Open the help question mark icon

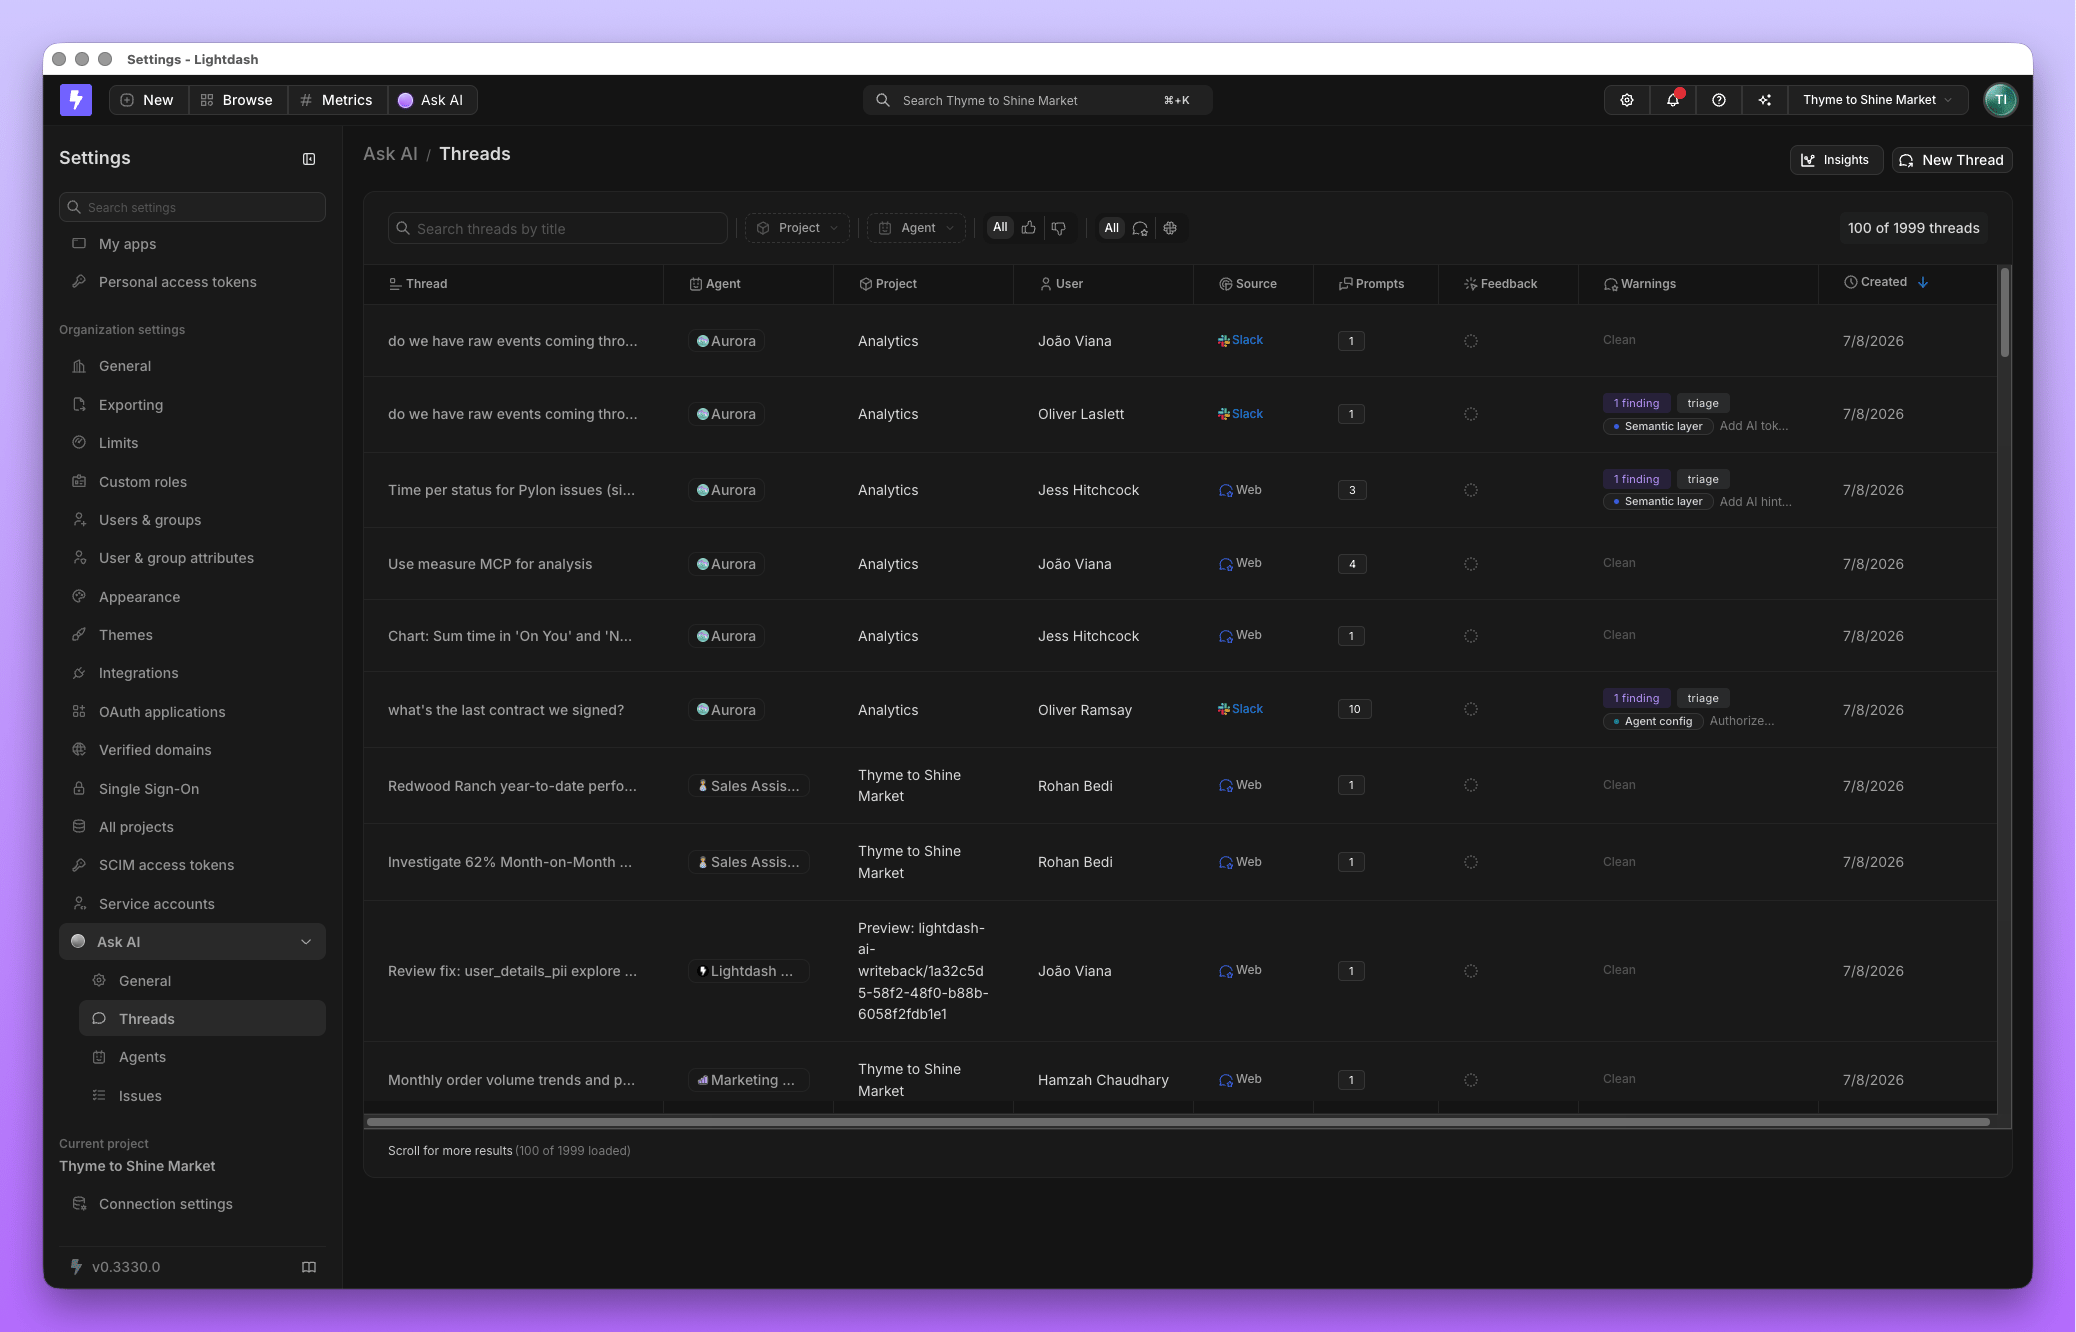1719,100
